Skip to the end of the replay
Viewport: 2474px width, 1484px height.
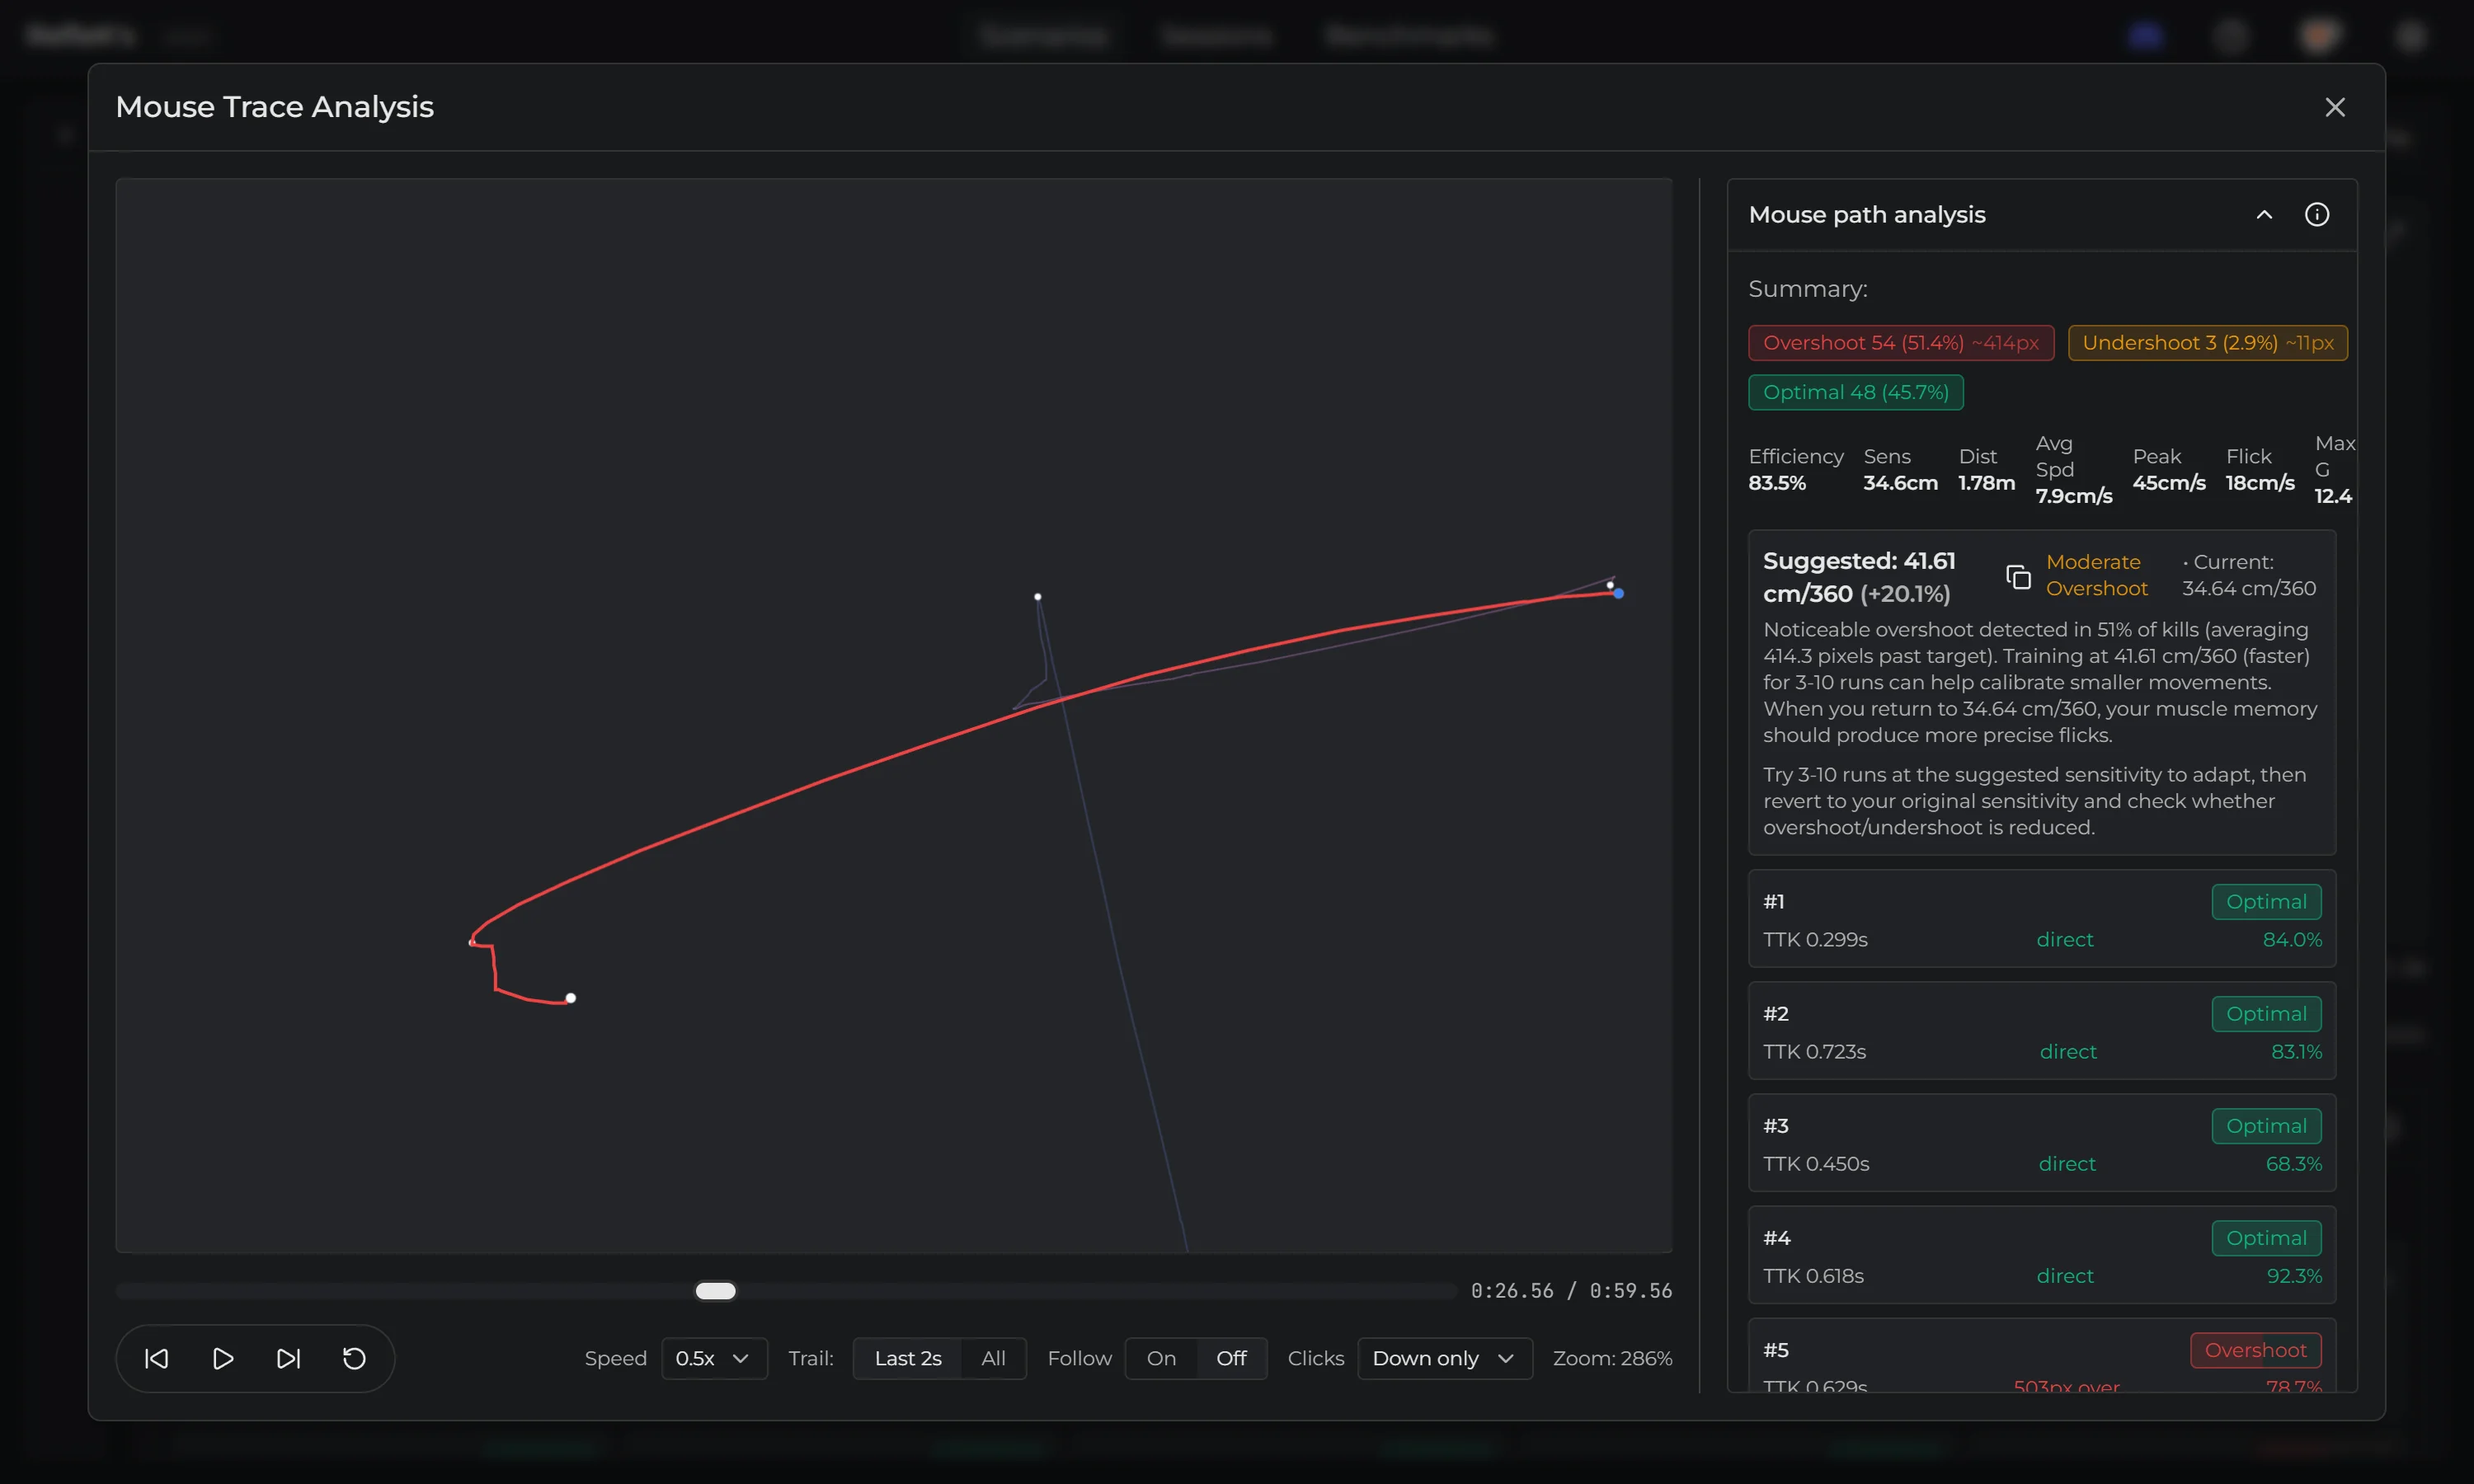(x=289, y=1358)
